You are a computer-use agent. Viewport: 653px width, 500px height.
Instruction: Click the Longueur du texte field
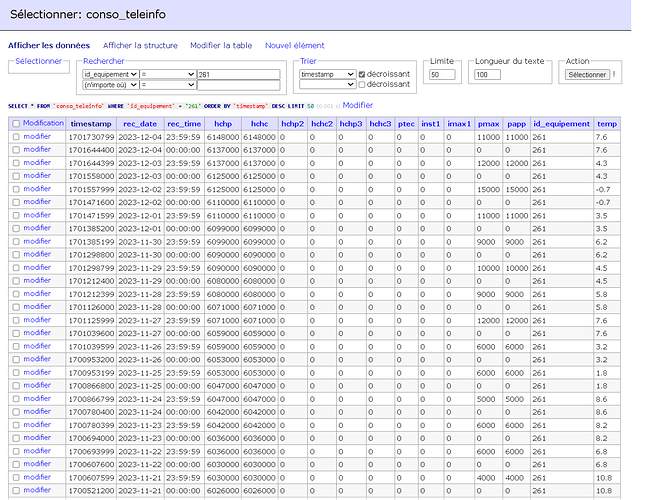pyautogui.click(x=487, y=75)
